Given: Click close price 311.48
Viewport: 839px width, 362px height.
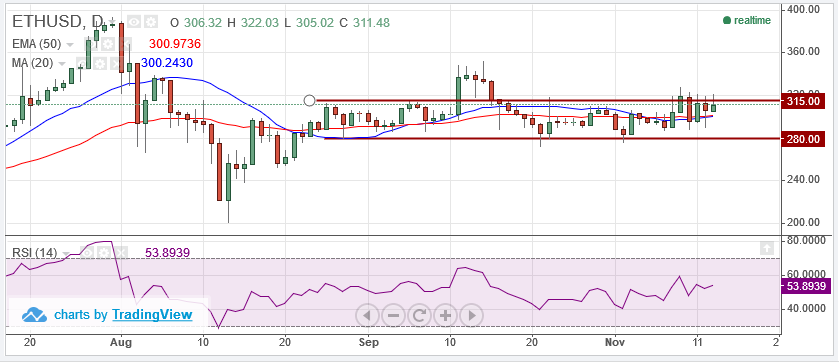Looking at the screenshot, I should pos(371,22).
